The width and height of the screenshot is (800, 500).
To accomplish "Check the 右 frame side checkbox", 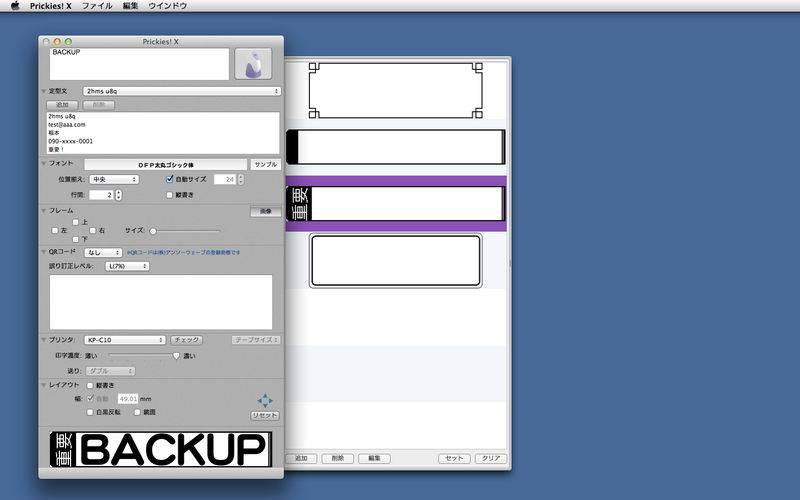I will click(x=93, y=231).
